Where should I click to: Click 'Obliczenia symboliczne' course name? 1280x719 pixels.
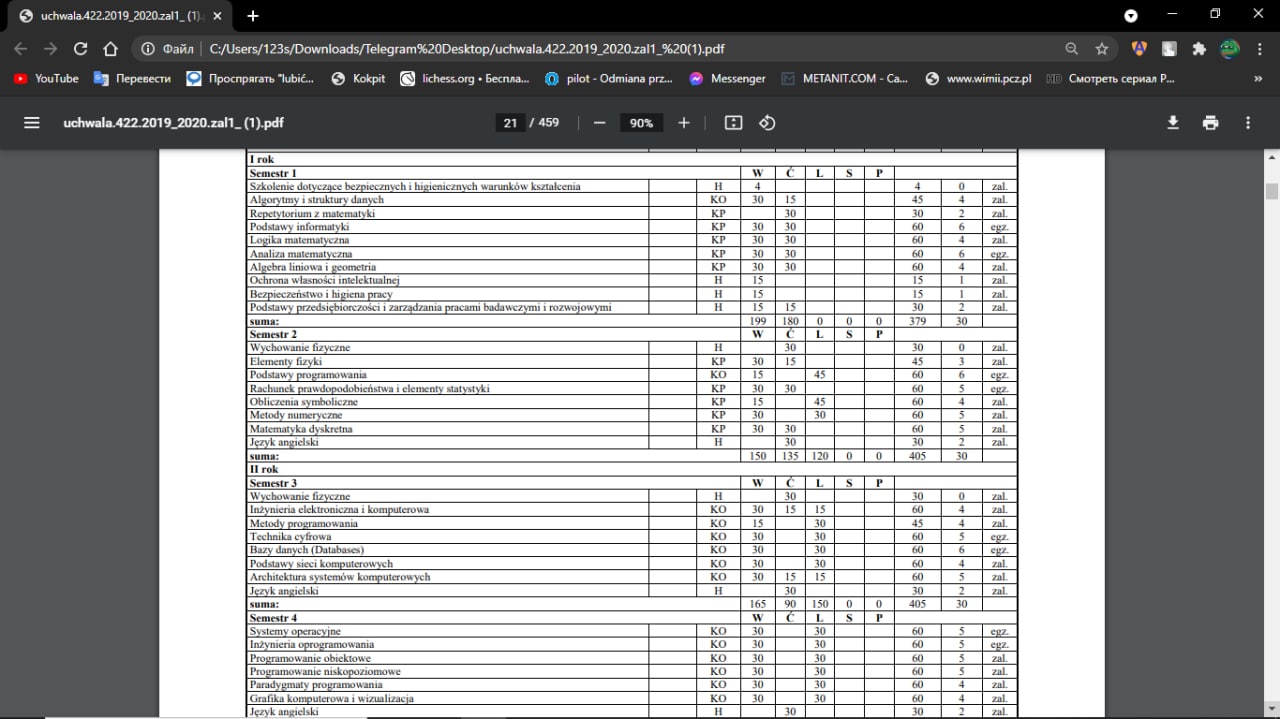pyautogui.click(x=303, y=402)
